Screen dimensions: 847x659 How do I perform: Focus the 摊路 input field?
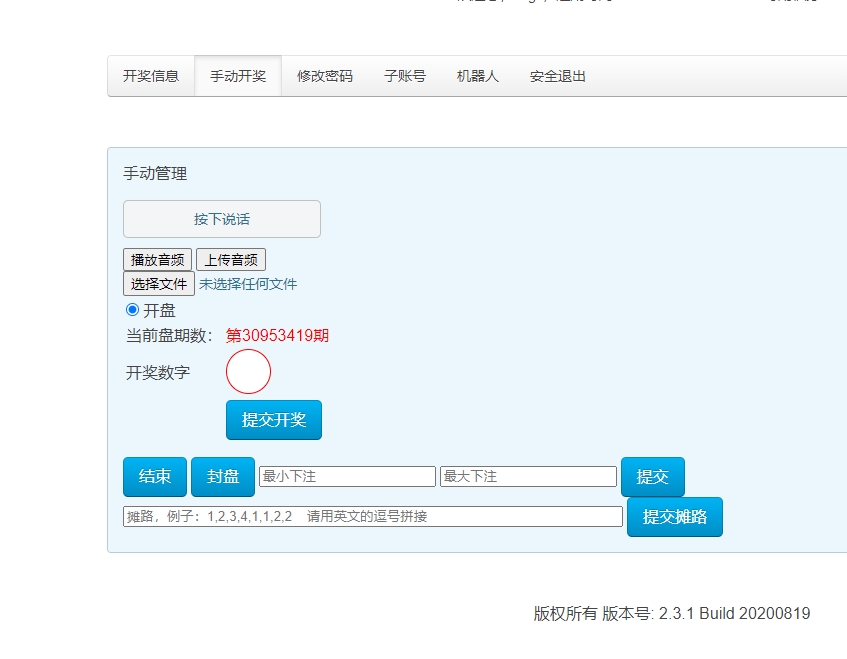[373, 516]
